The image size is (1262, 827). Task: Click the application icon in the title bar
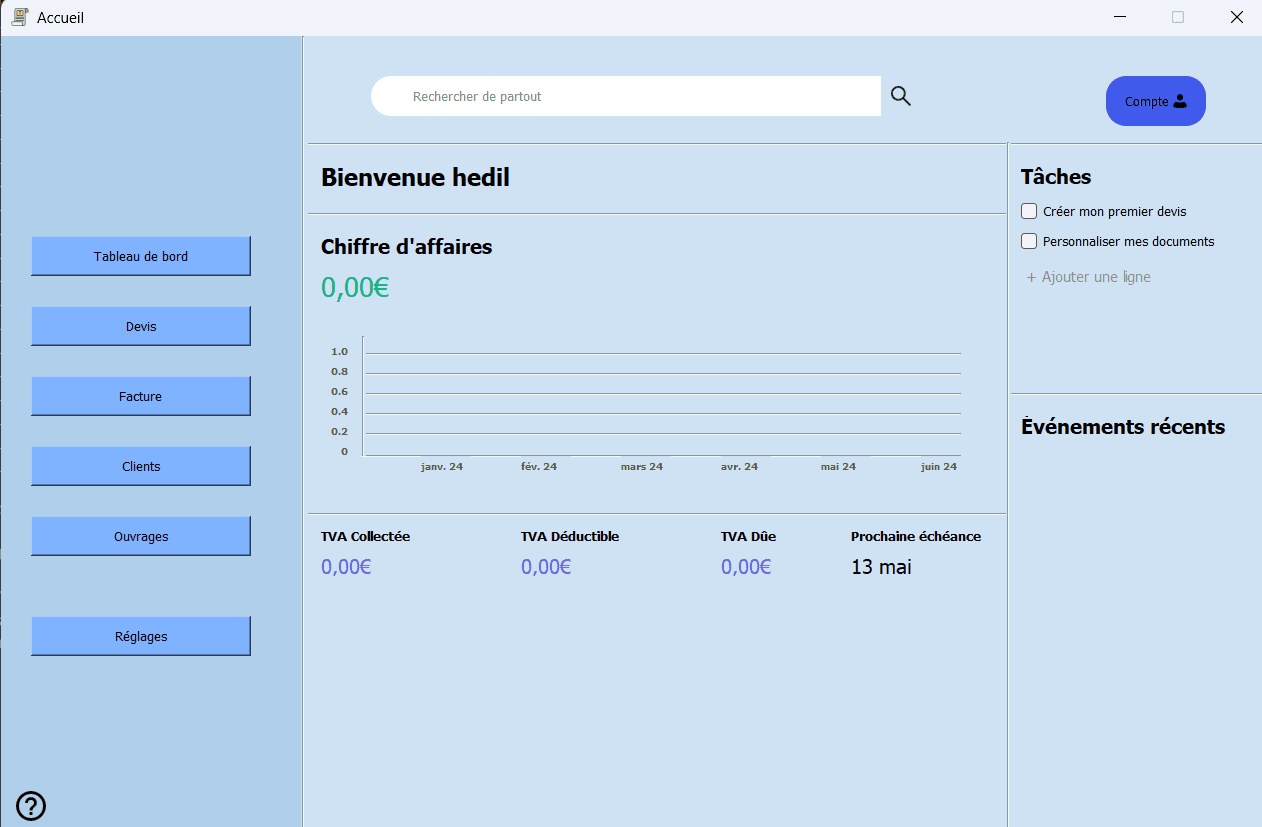(x=18, y=16)
